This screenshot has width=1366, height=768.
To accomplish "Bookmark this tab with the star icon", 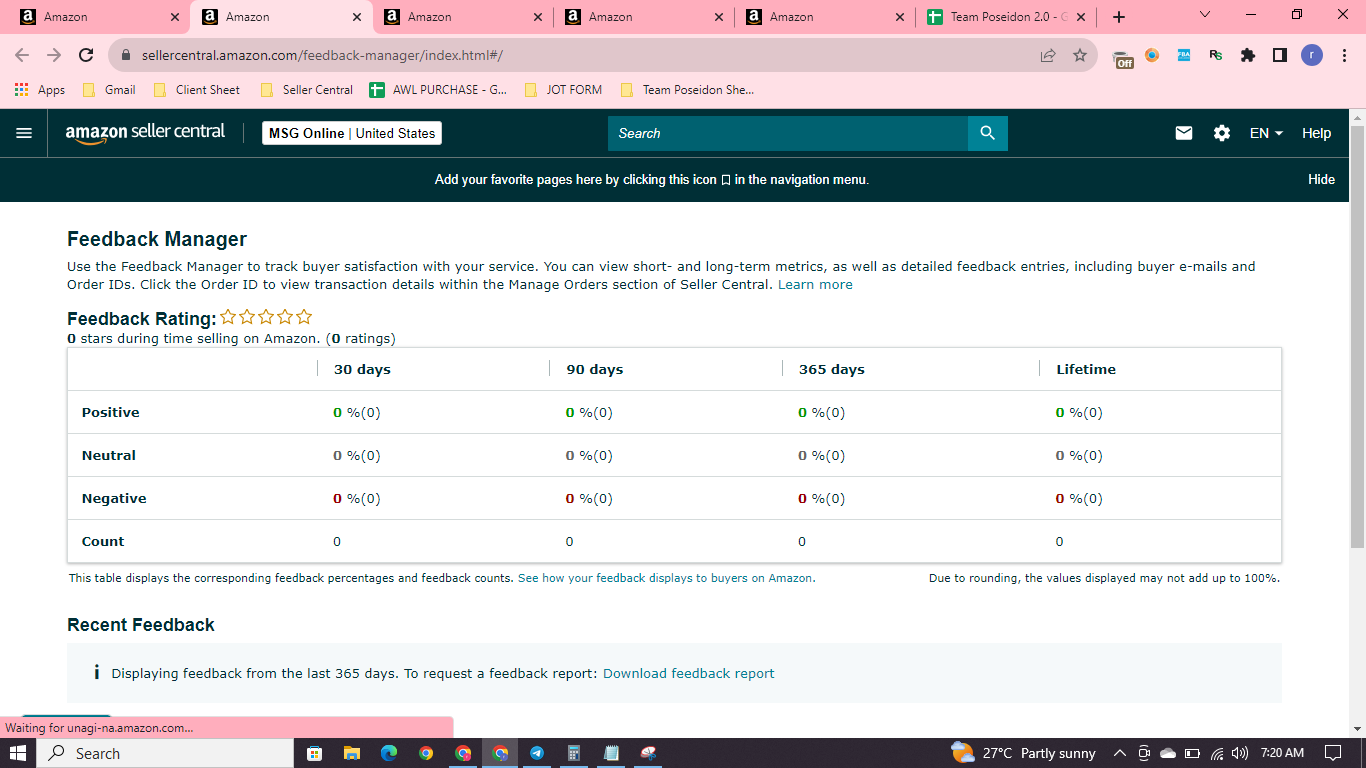I will (x=1080, y=55).
